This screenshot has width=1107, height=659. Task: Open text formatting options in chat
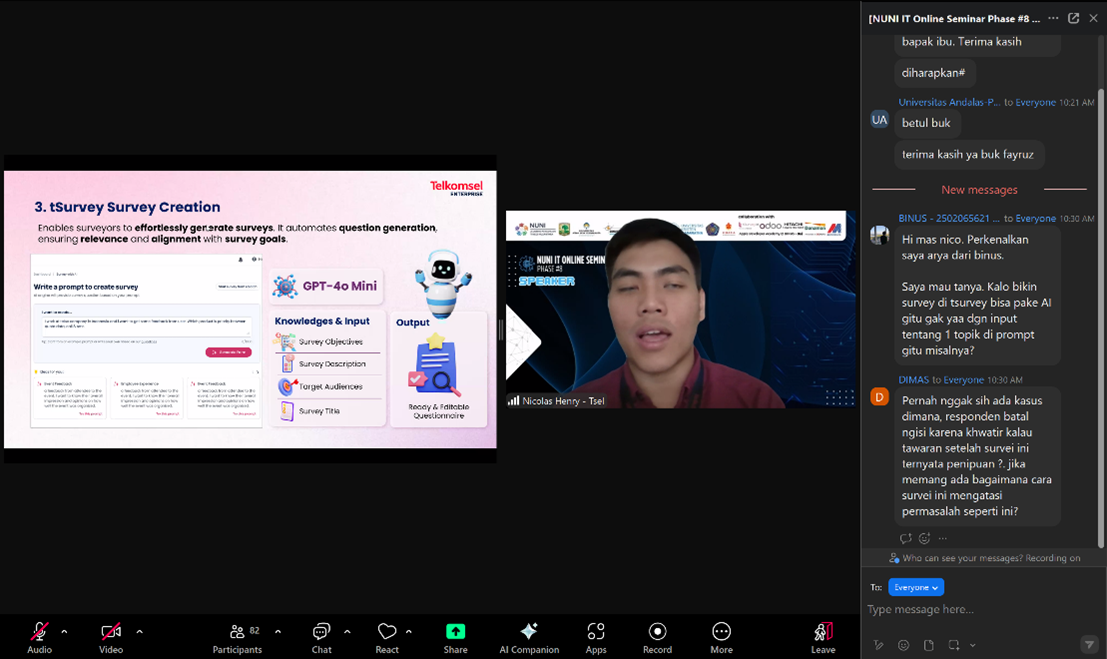pyautogui.click(x=878, y=645)
